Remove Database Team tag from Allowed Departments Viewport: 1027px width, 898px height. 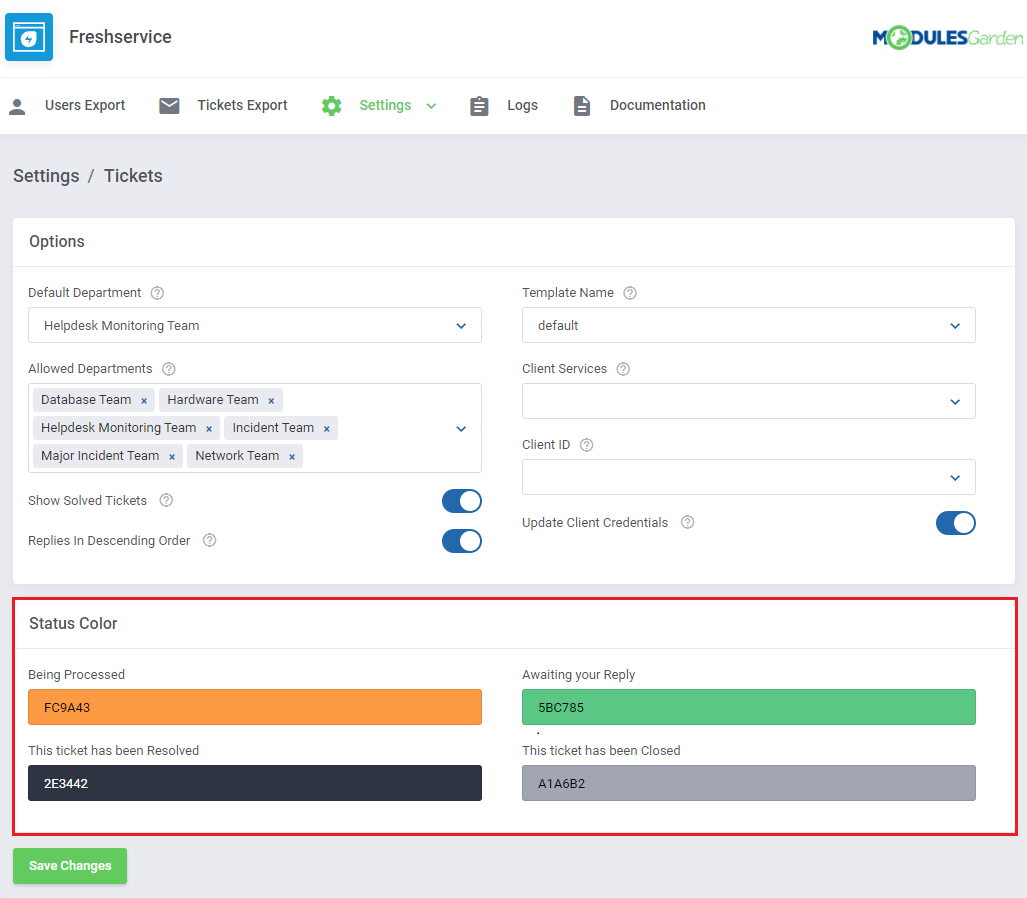[144, 400]
